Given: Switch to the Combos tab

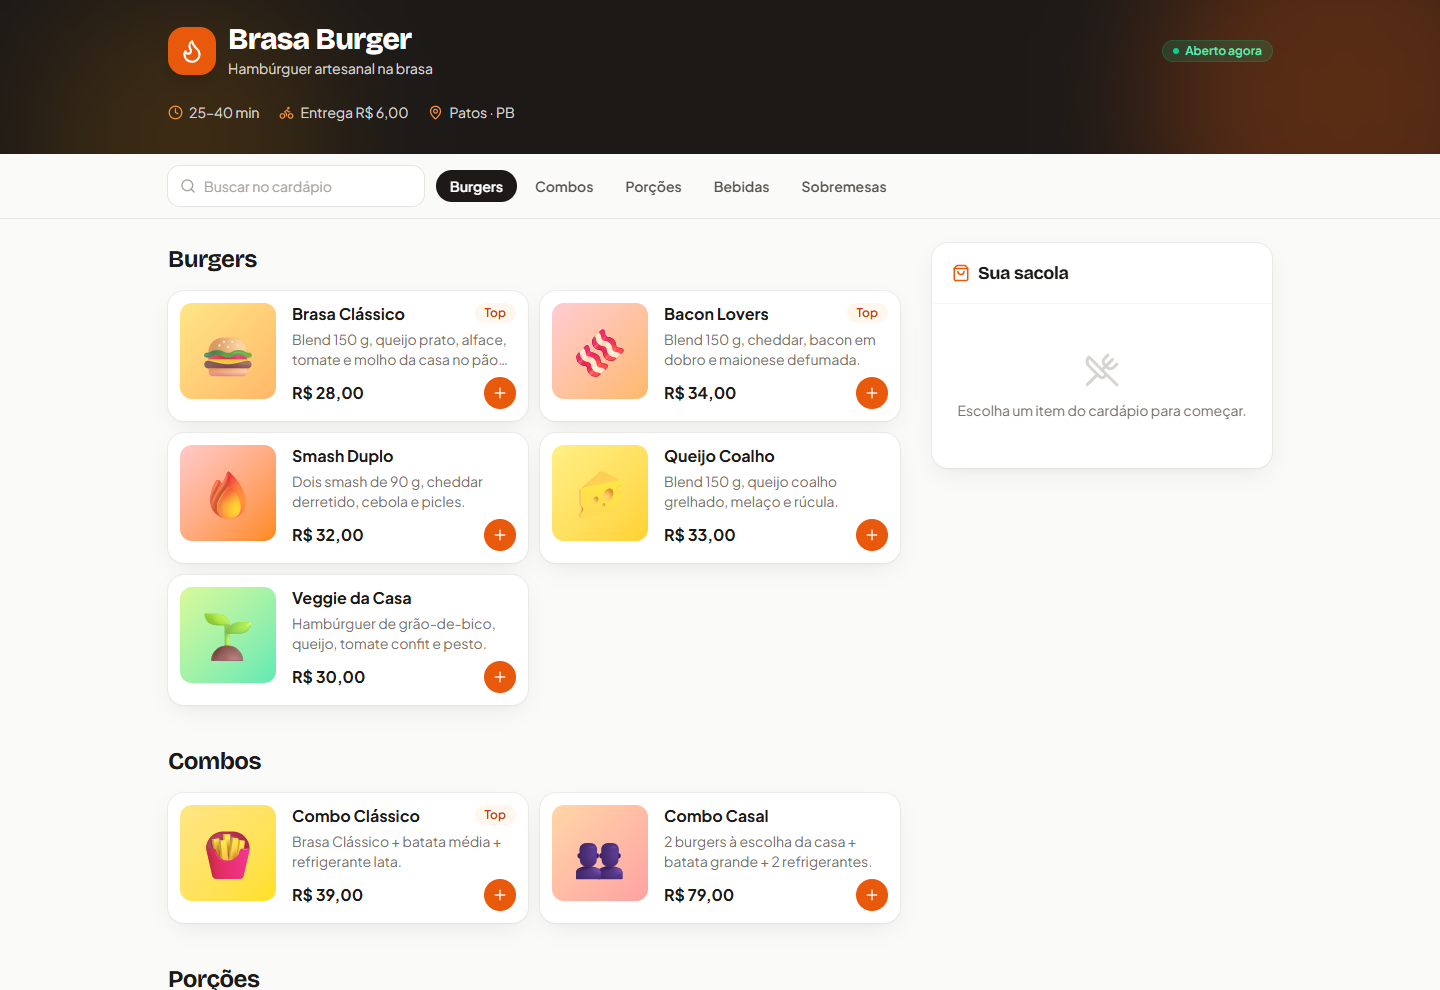Looking at the screenshot, I should pyautogui.click(x=564, y=186).
